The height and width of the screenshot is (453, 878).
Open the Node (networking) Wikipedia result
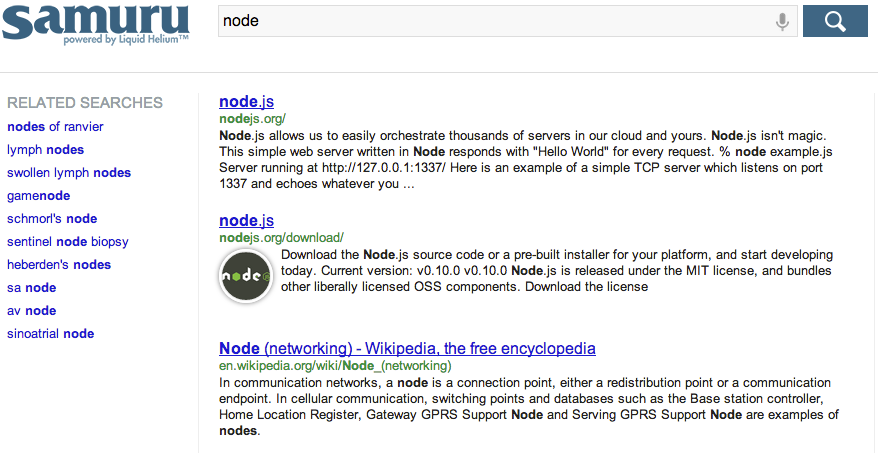coord(407,348)
